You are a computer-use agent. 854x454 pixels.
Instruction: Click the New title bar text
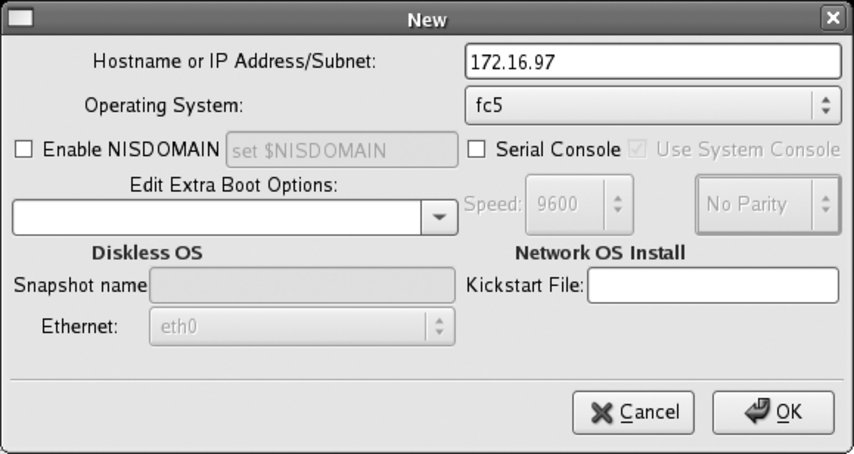tap(427, 19)
